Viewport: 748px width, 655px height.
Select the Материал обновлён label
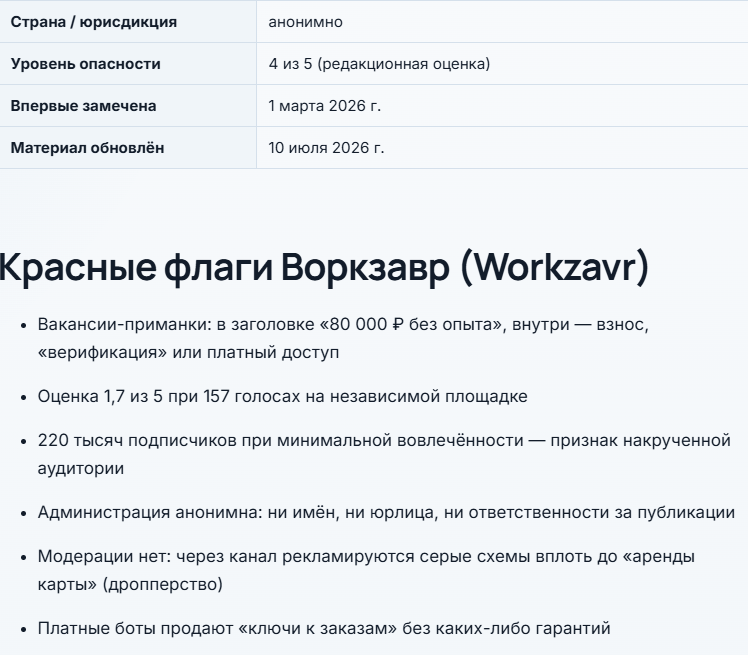click(87, 148)
